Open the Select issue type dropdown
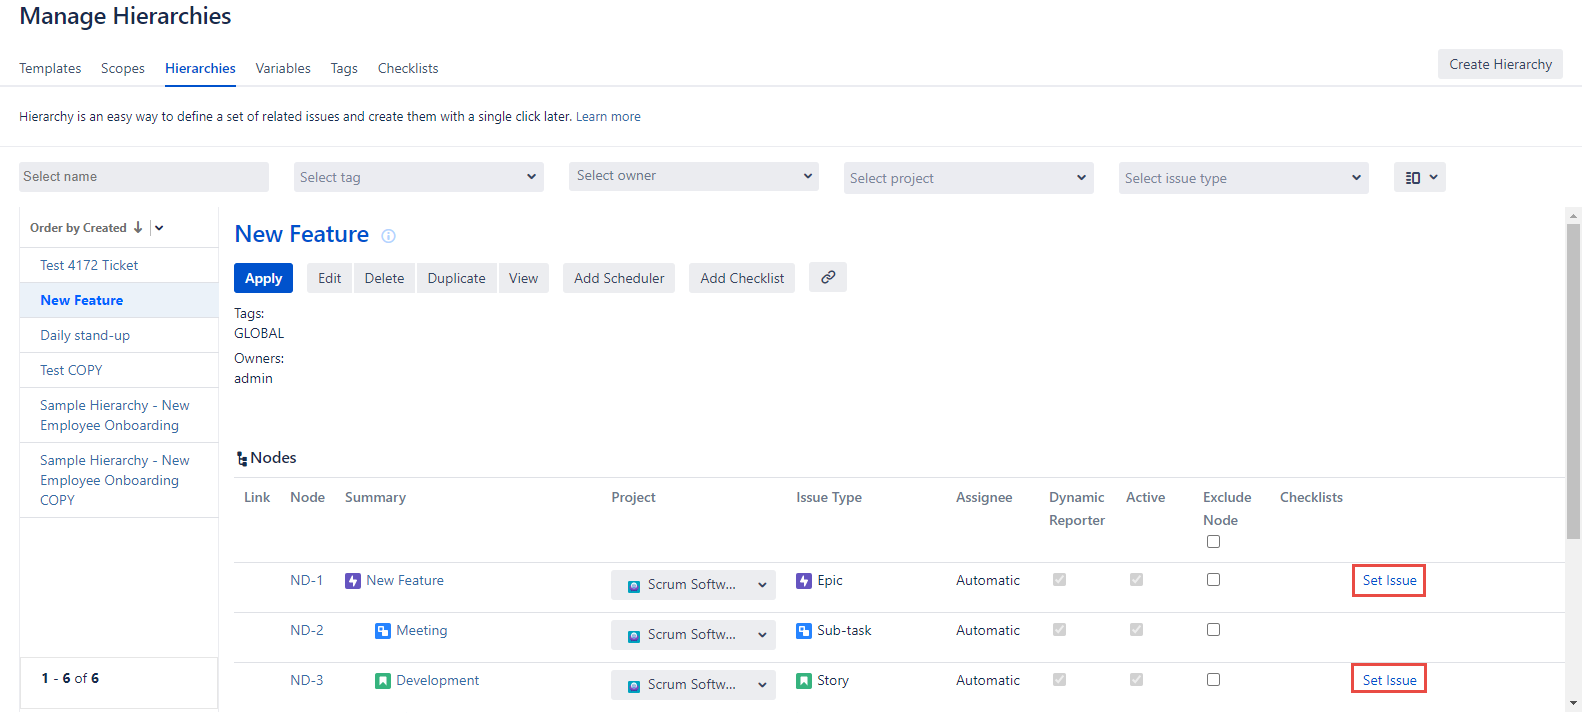Screen dimensions: 1582x720 1243,178
